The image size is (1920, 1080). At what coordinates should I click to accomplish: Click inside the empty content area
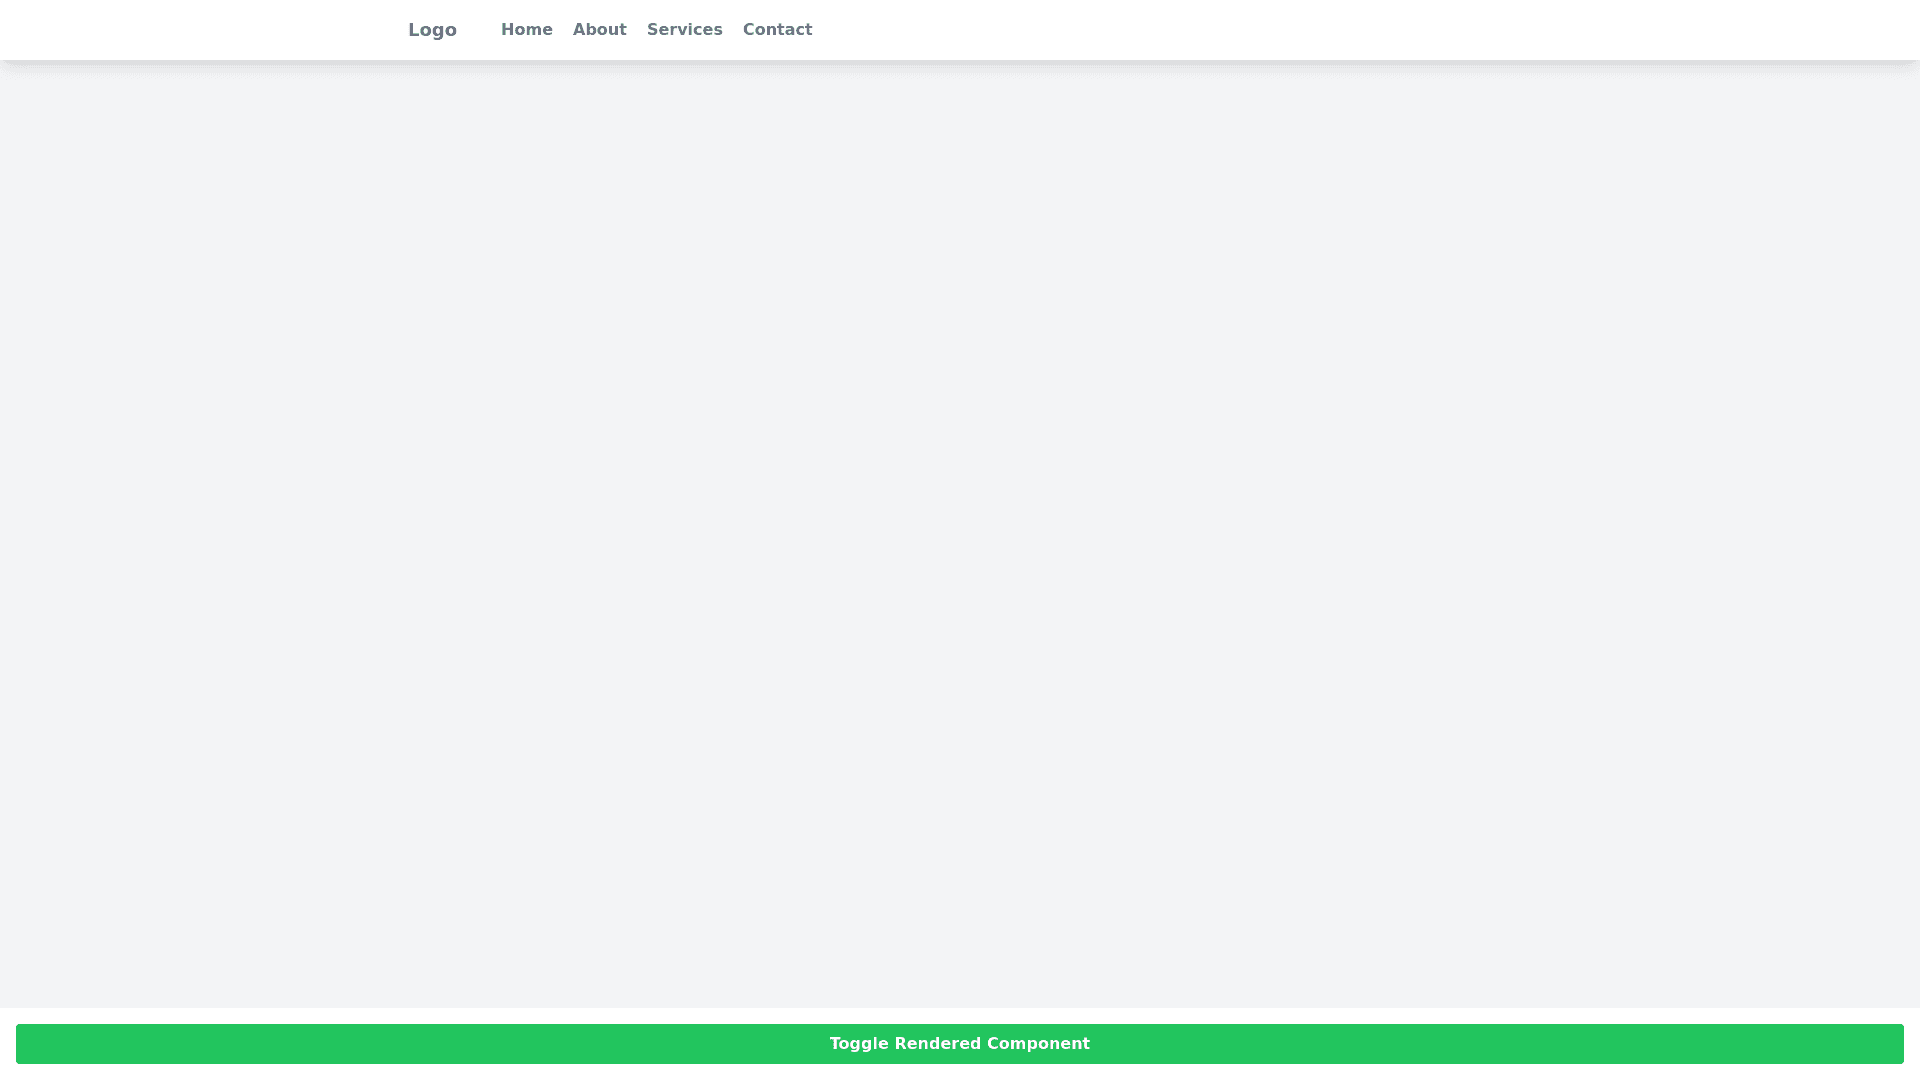(960, 540)
